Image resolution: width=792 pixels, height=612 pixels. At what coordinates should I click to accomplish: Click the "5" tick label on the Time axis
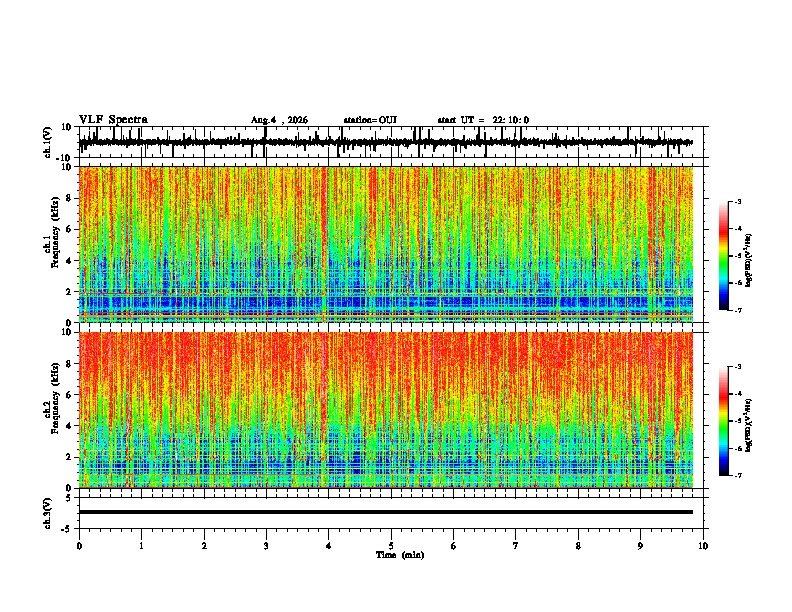coord(391,546)
